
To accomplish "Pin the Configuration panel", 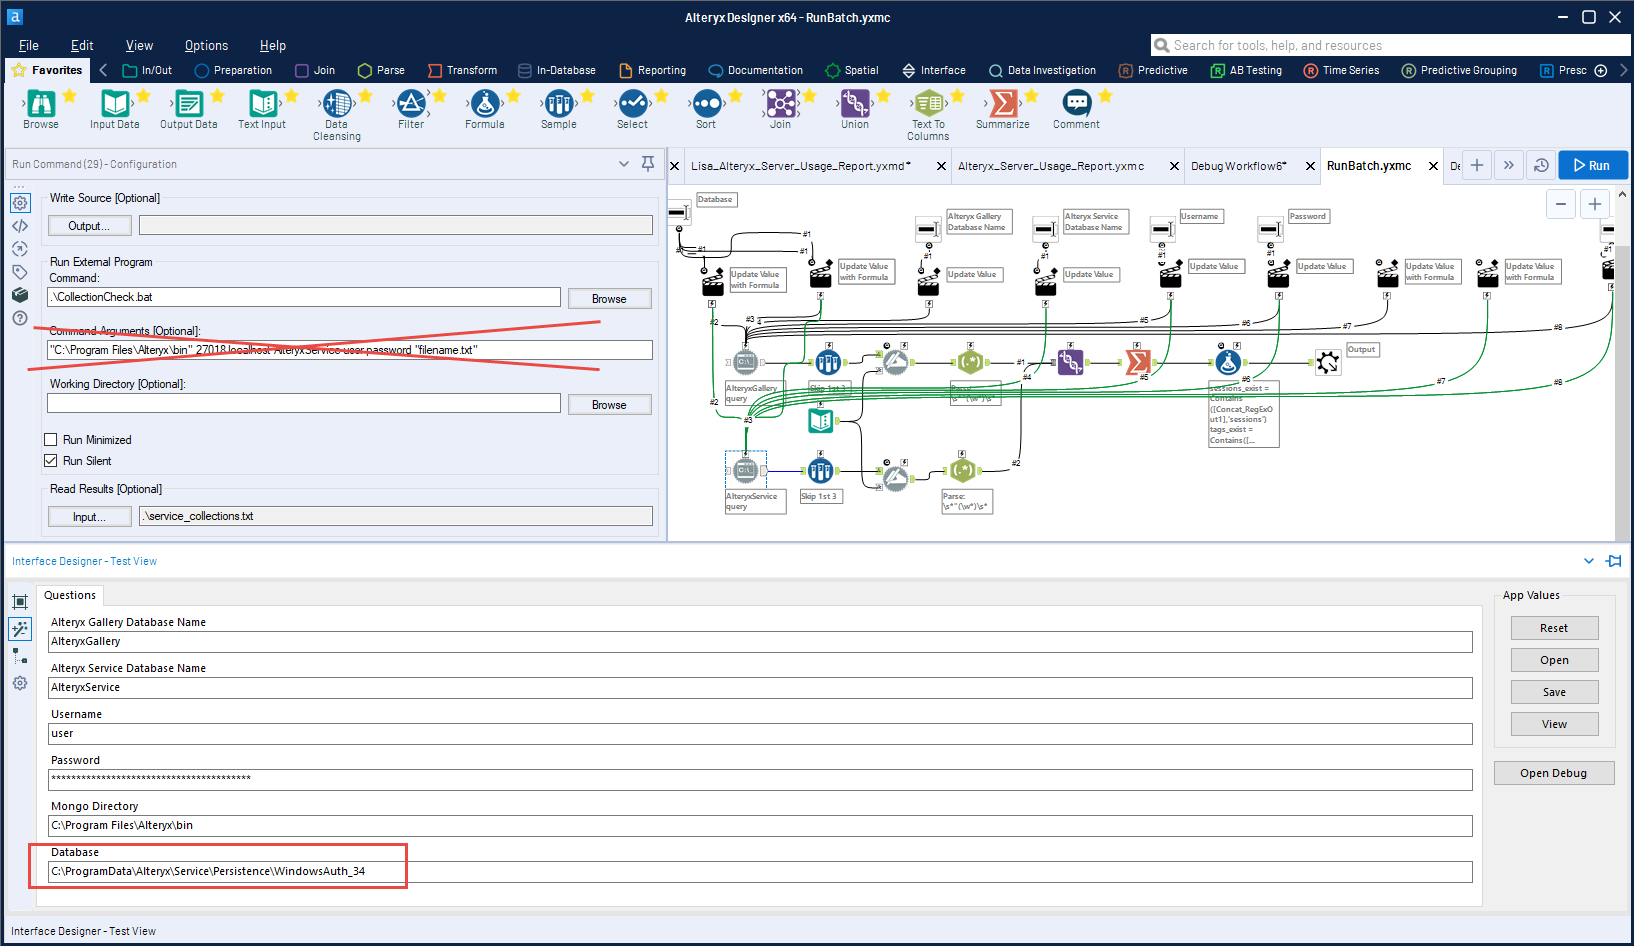I will pyautogui.click(x=648, y=164).
